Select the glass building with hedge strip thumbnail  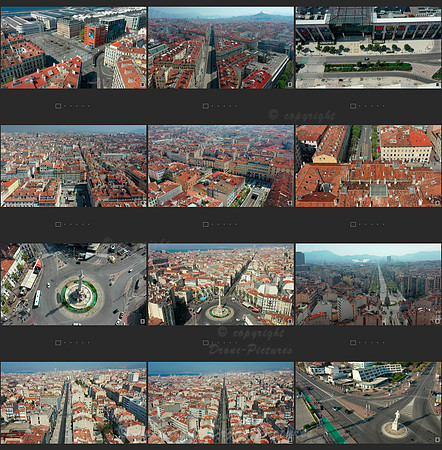coord(368,48)
